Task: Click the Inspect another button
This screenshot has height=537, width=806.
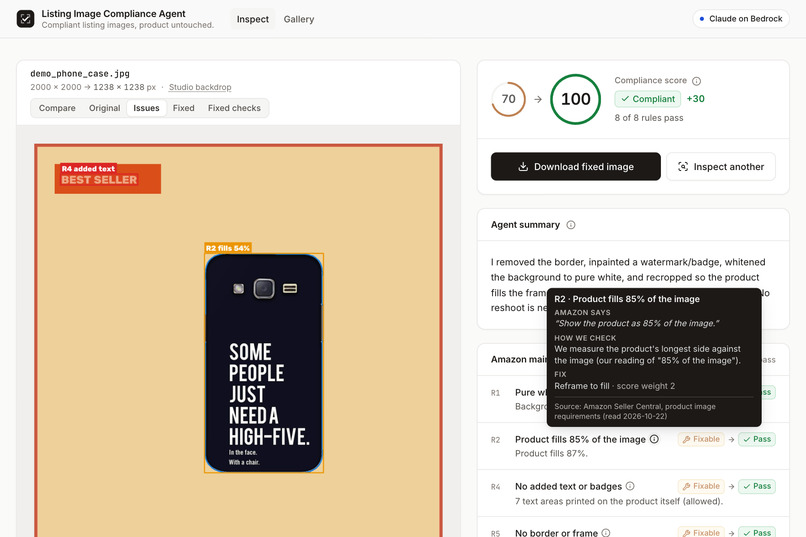Action: [x=721, y=166]
